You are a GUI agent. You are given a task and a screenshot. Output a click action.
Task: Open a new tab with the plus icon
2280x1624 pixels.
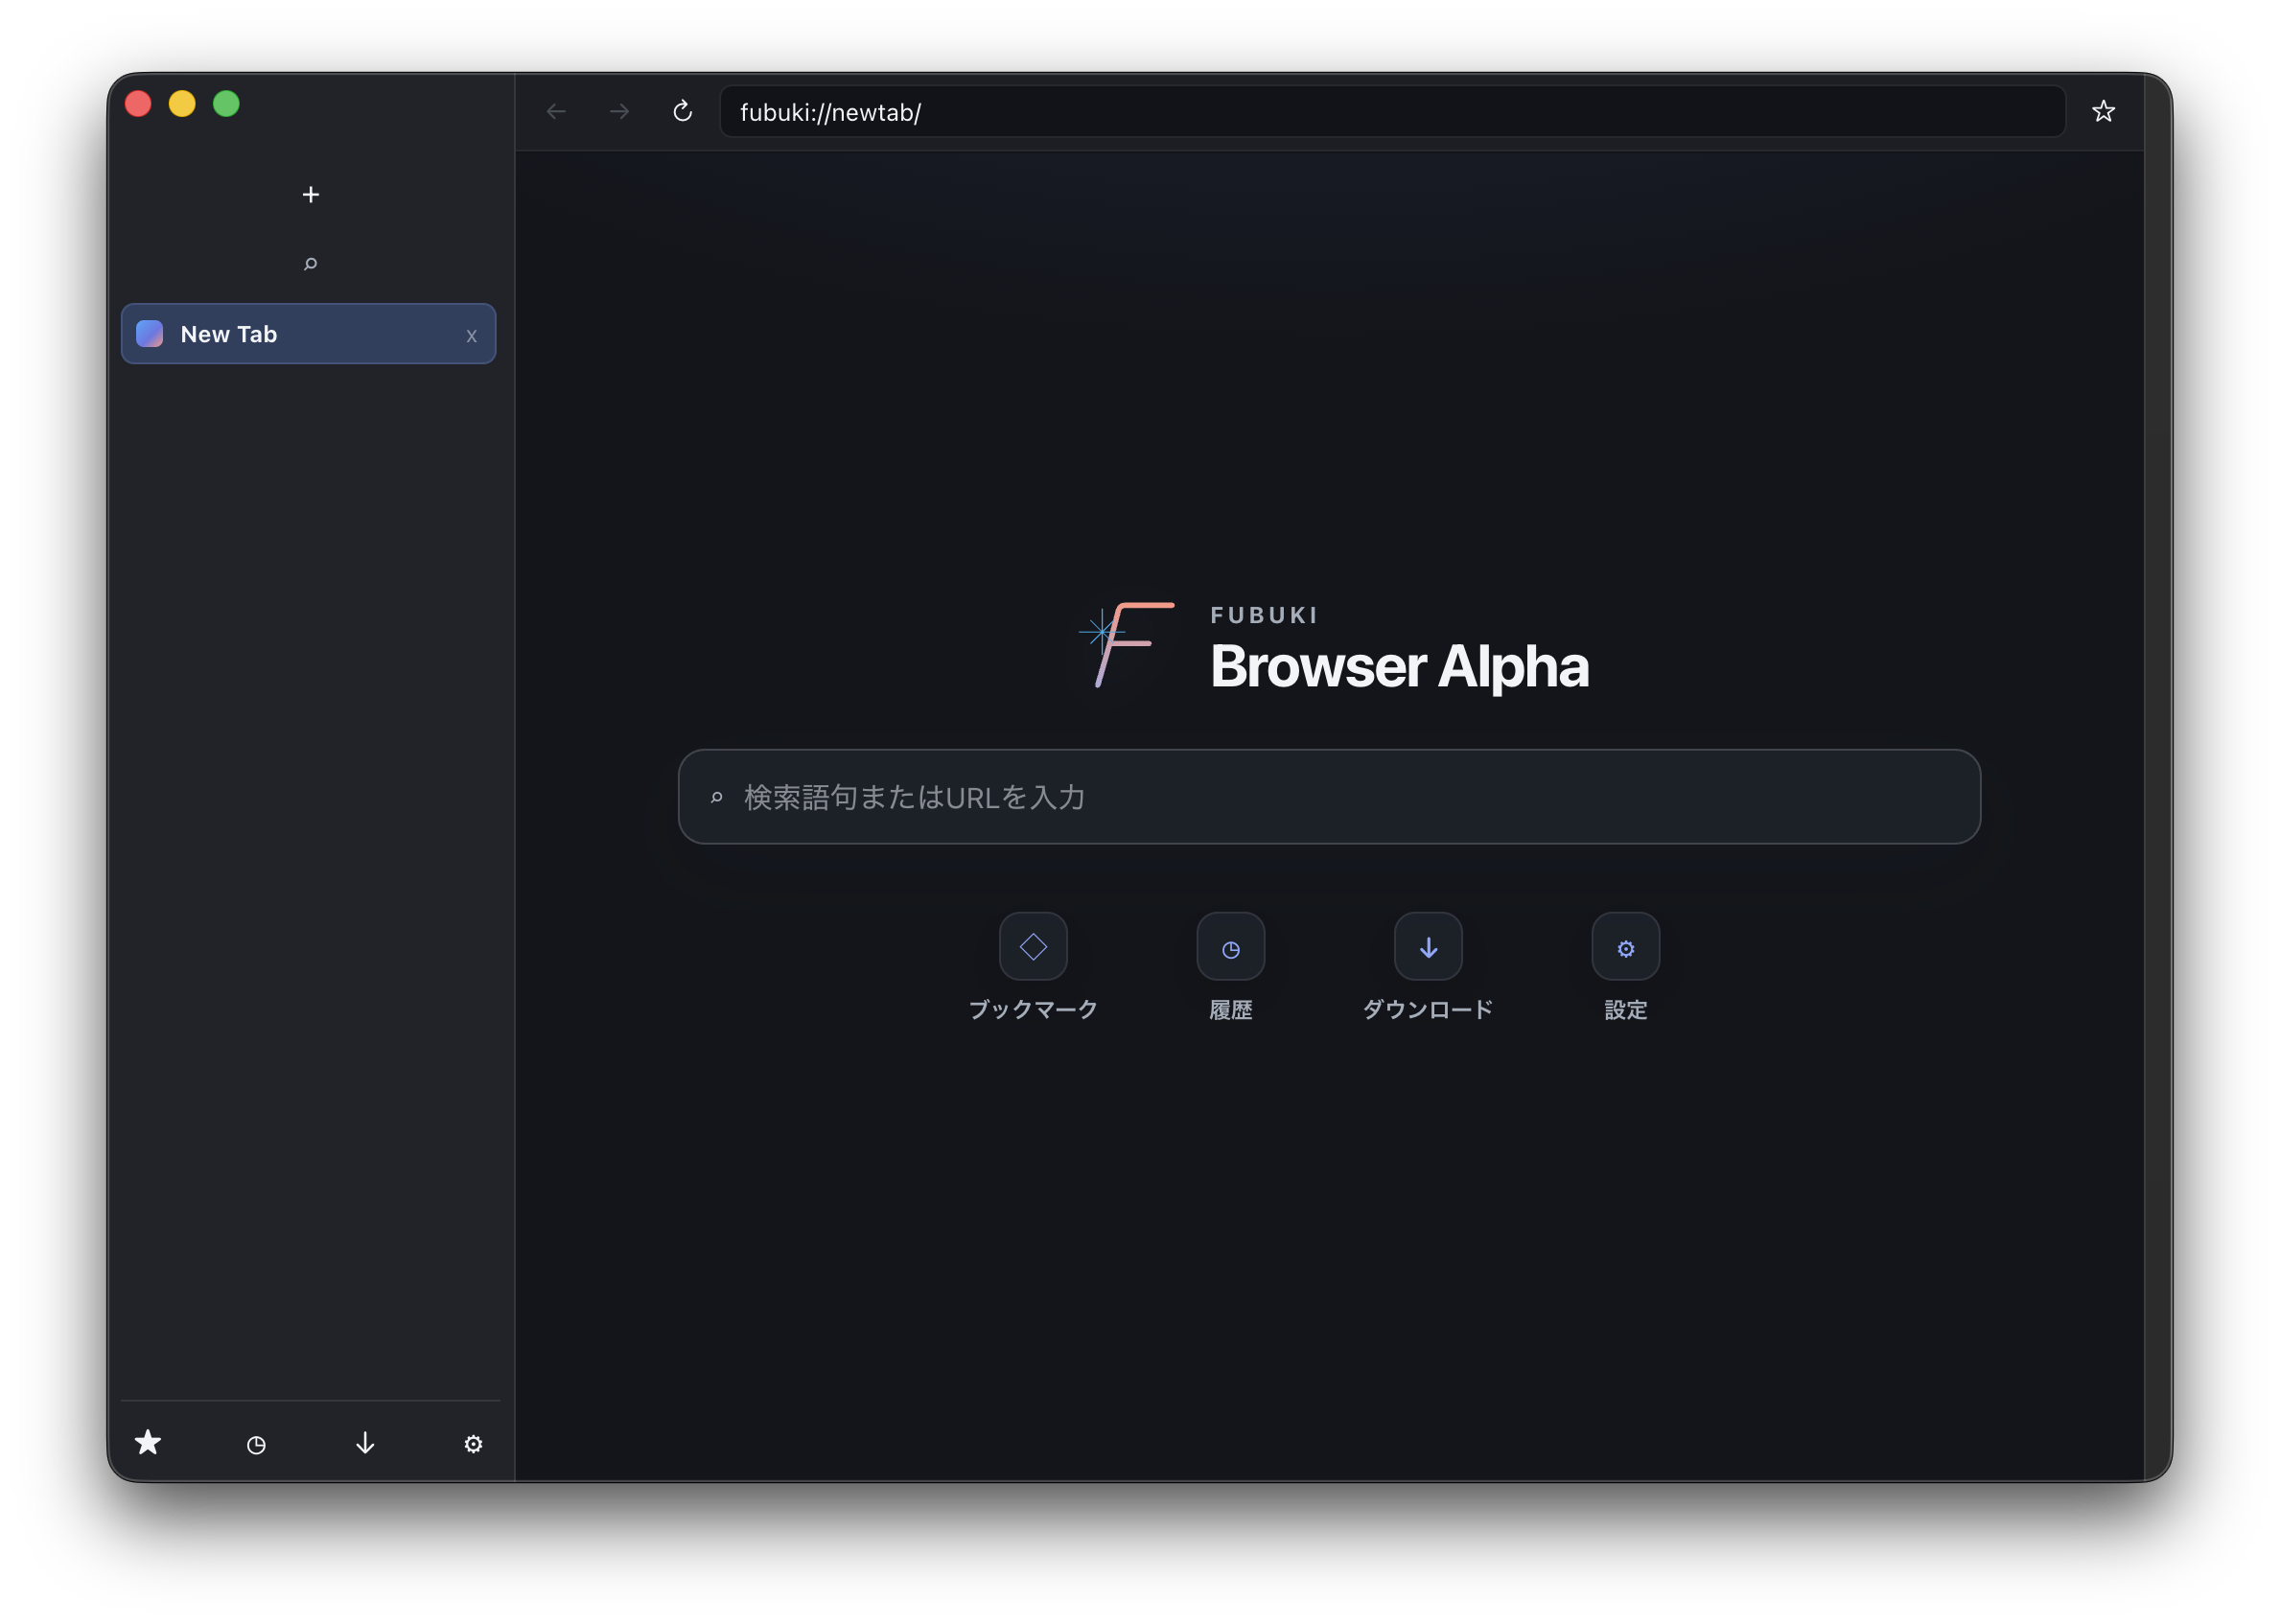click(311, 194)
